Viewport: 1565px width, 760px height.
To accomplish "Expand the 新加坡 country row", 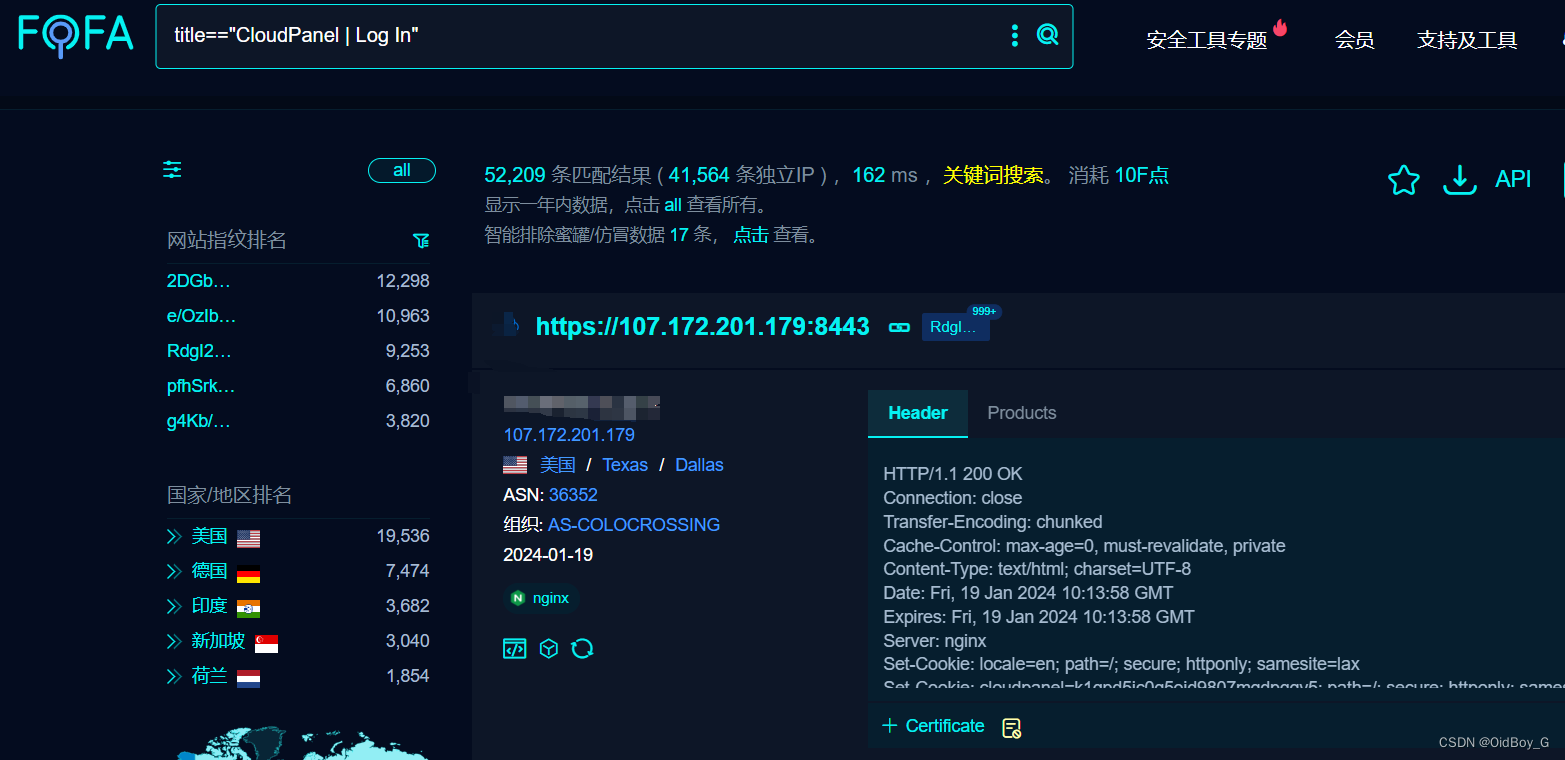I will click(x=174, y=642).
